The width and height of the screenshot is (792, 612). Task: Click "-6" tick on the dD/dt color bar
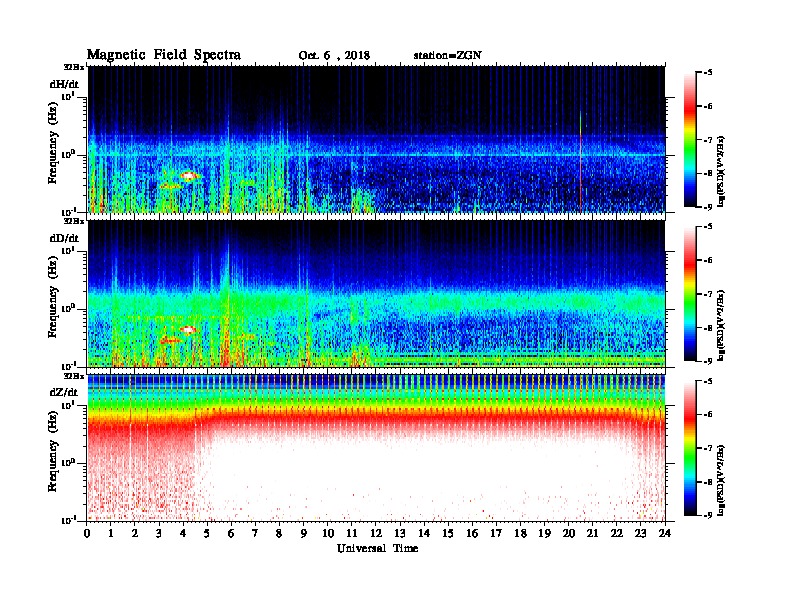coord(708,261)
